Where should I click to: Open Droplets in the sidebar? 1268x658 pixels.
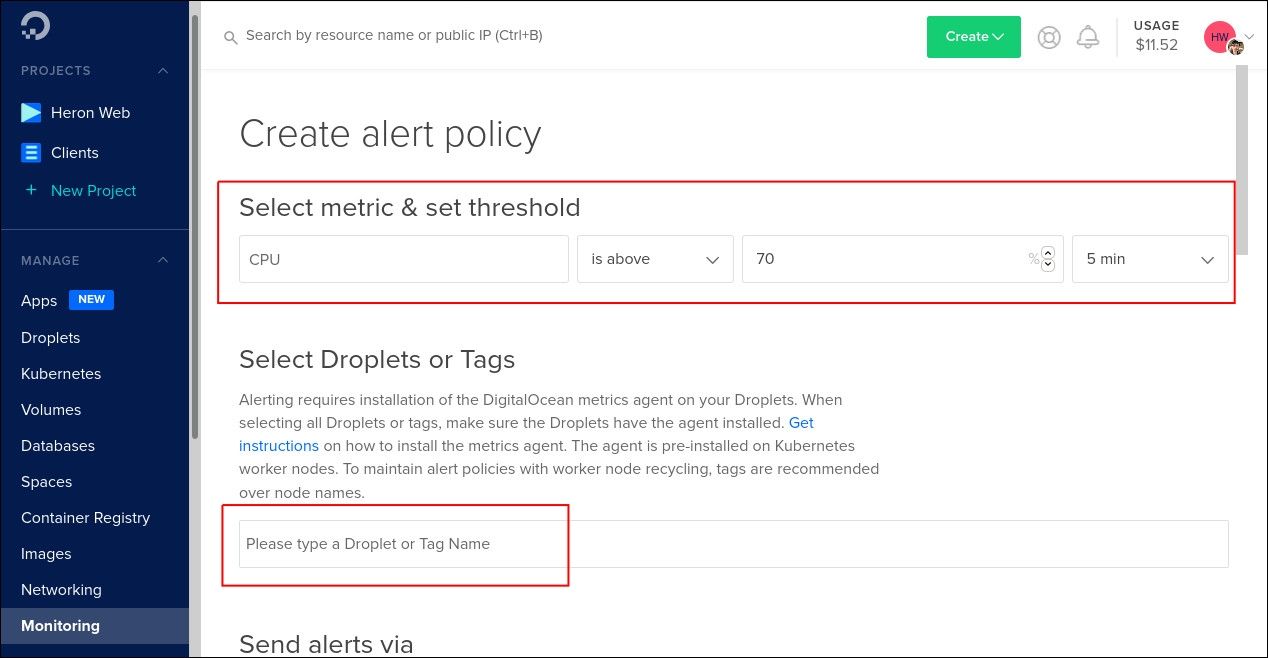pyautogui.click(x=50, y=338)
